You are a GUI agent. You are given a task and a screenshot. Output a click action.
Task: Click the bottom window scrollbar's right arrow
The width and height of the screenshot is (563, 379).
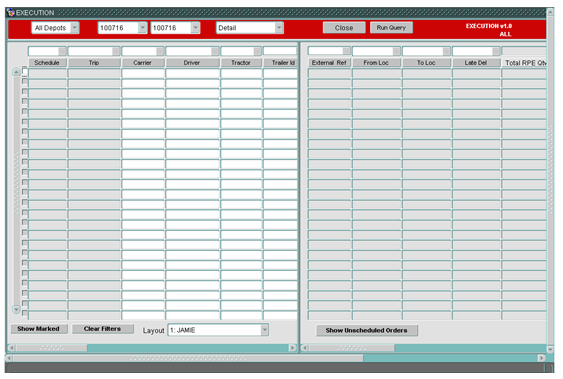541,358
